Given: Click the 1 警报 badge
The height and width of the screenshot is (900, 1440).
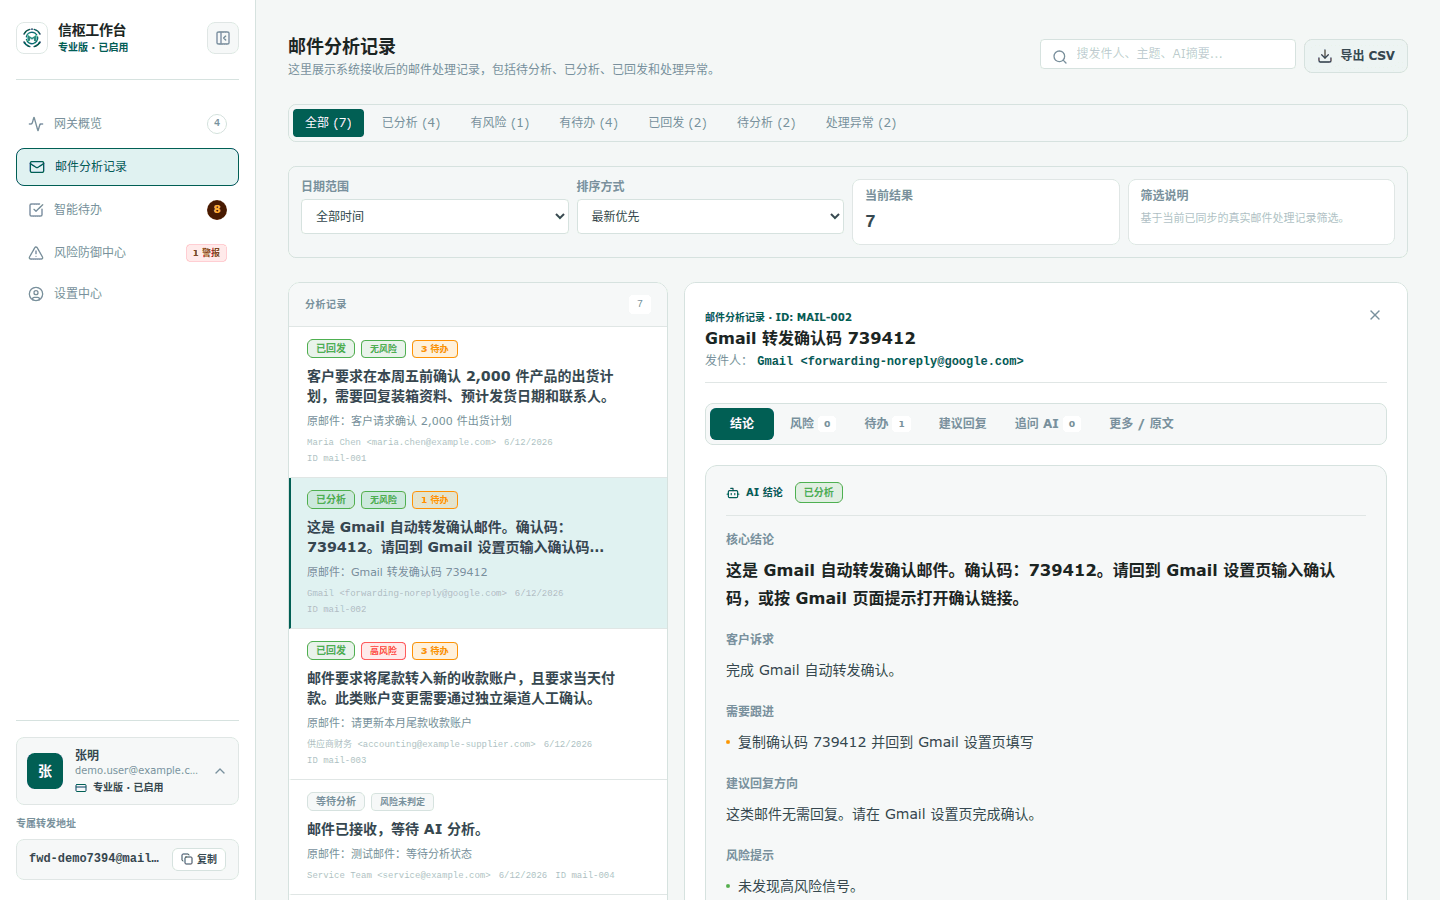Looking at the screenshot, I should click(207, 253).
